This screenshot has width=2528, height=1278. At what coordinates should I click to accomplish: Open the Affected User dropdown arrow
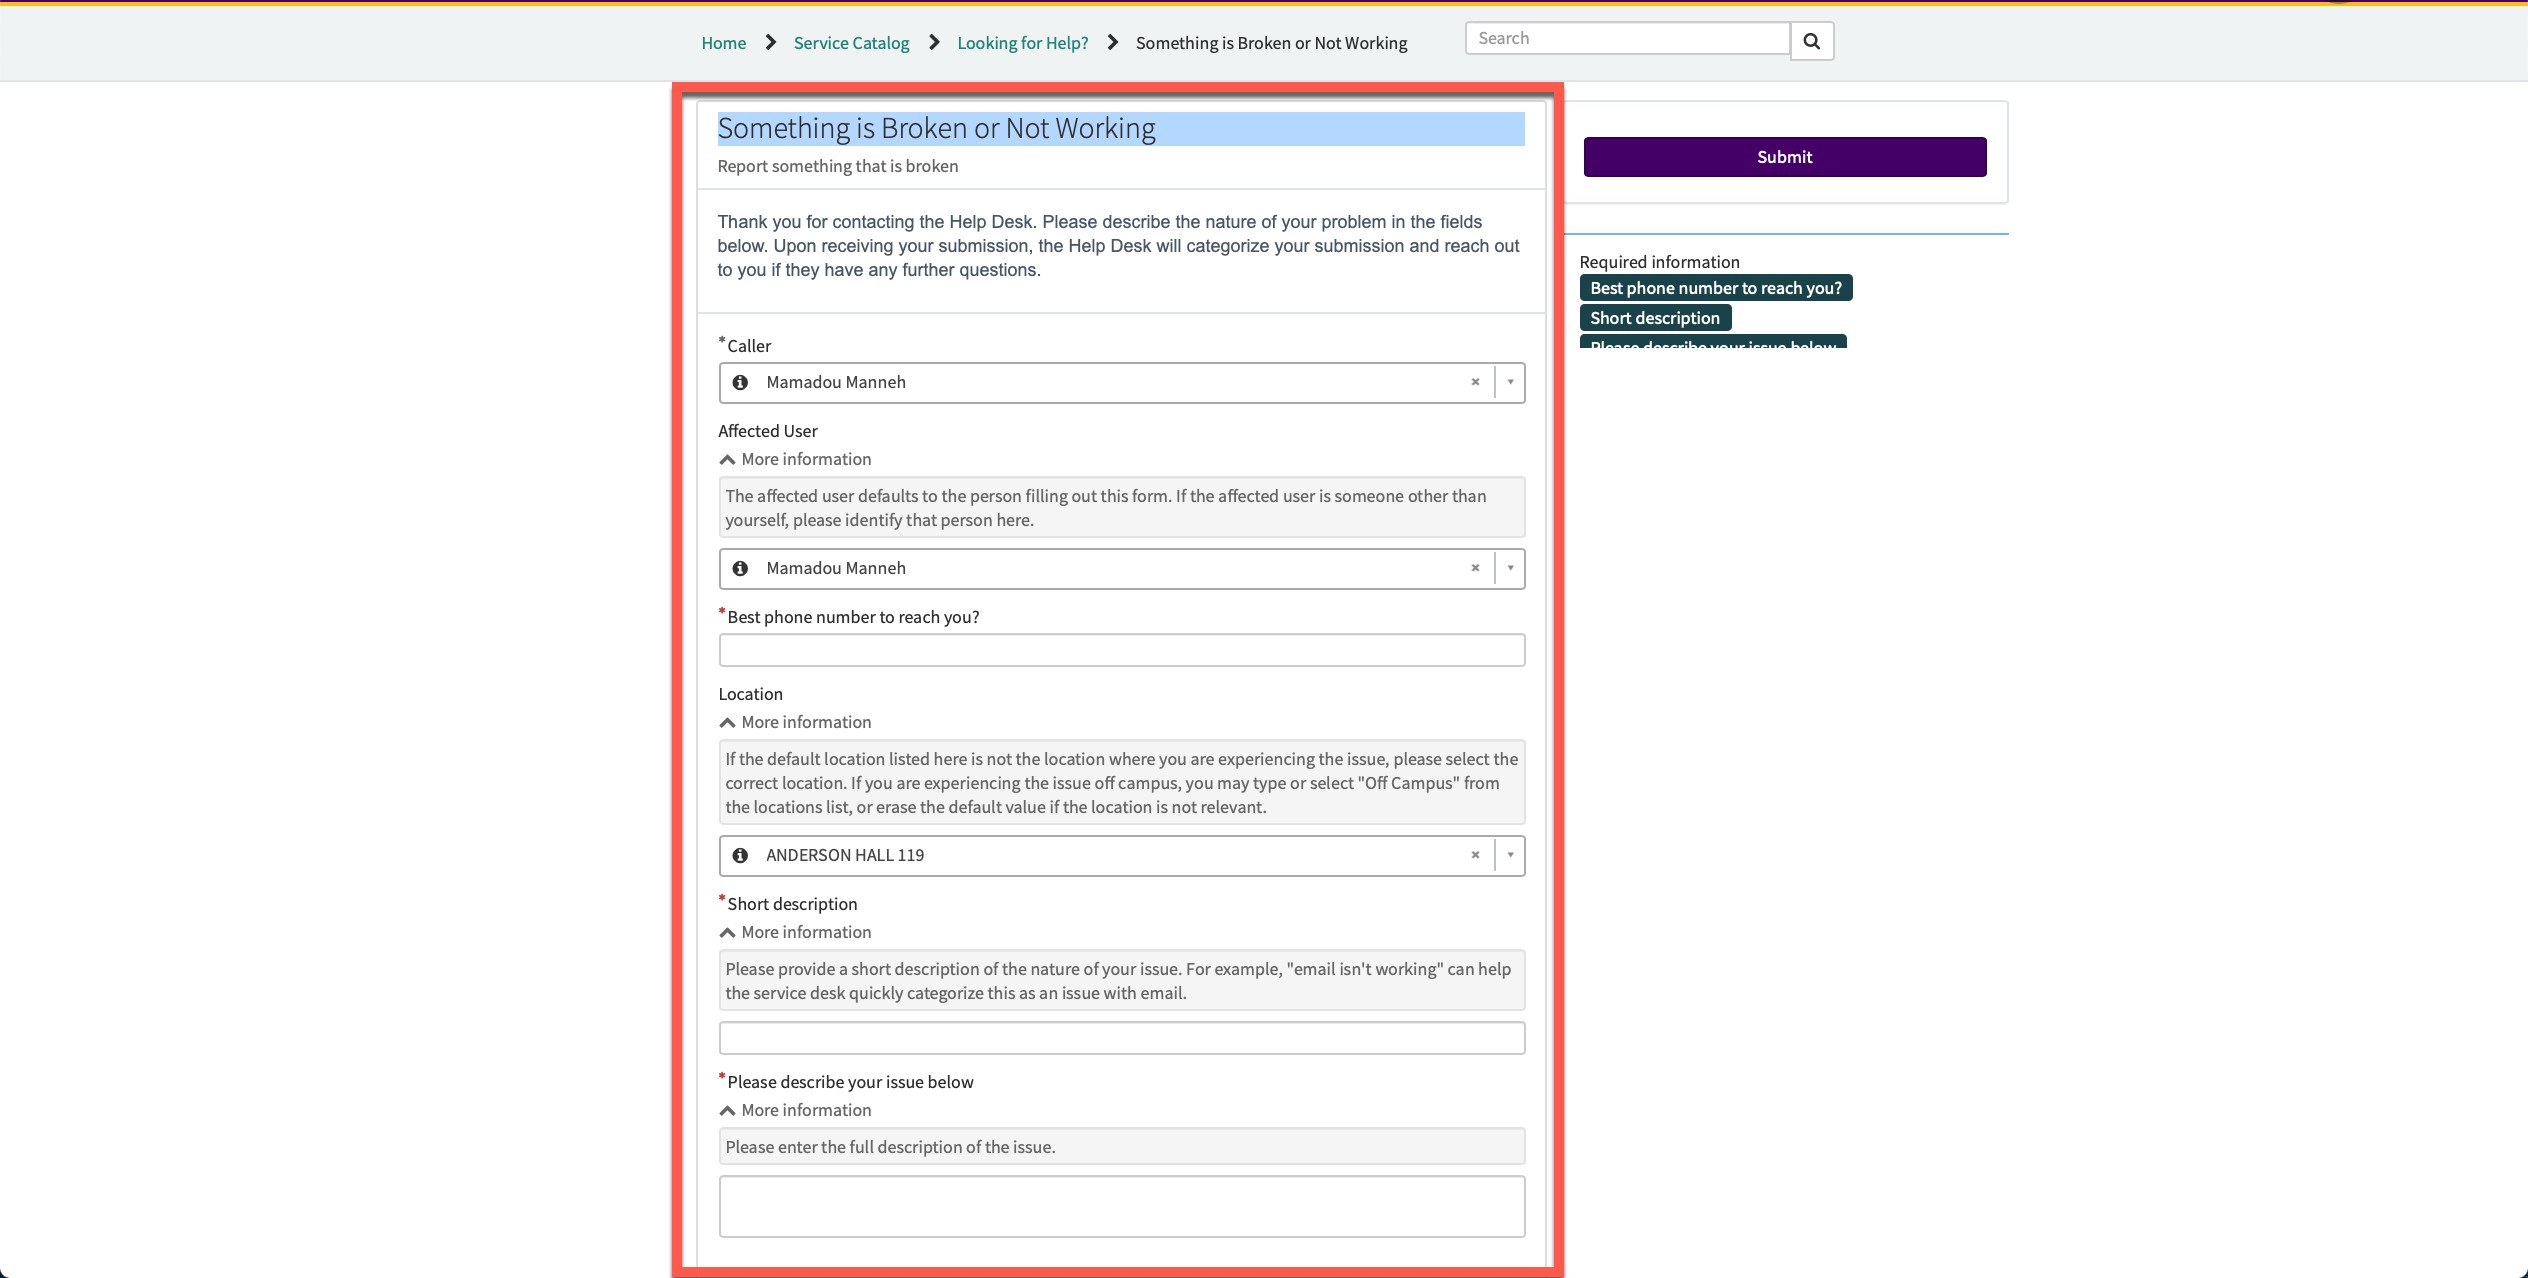tap(1510, 569)
